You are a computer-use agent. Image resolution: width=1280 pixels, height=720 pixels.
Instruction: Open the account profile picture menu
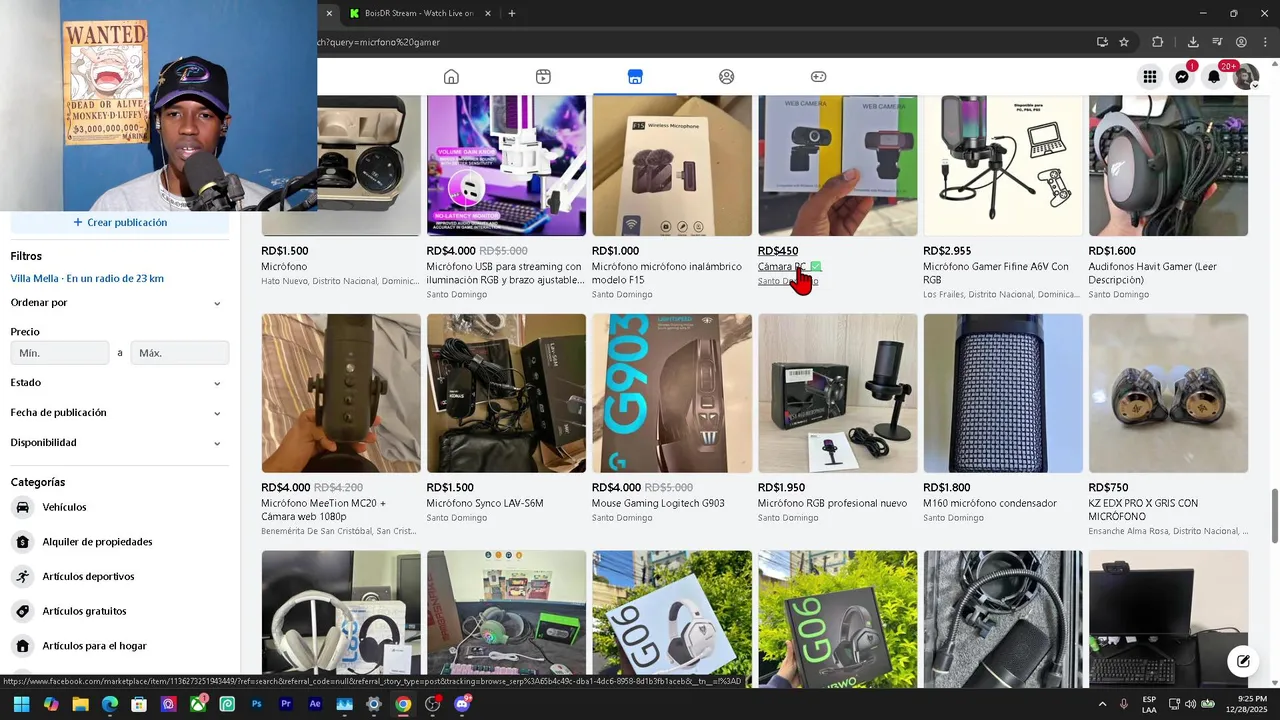[1246, 77]
